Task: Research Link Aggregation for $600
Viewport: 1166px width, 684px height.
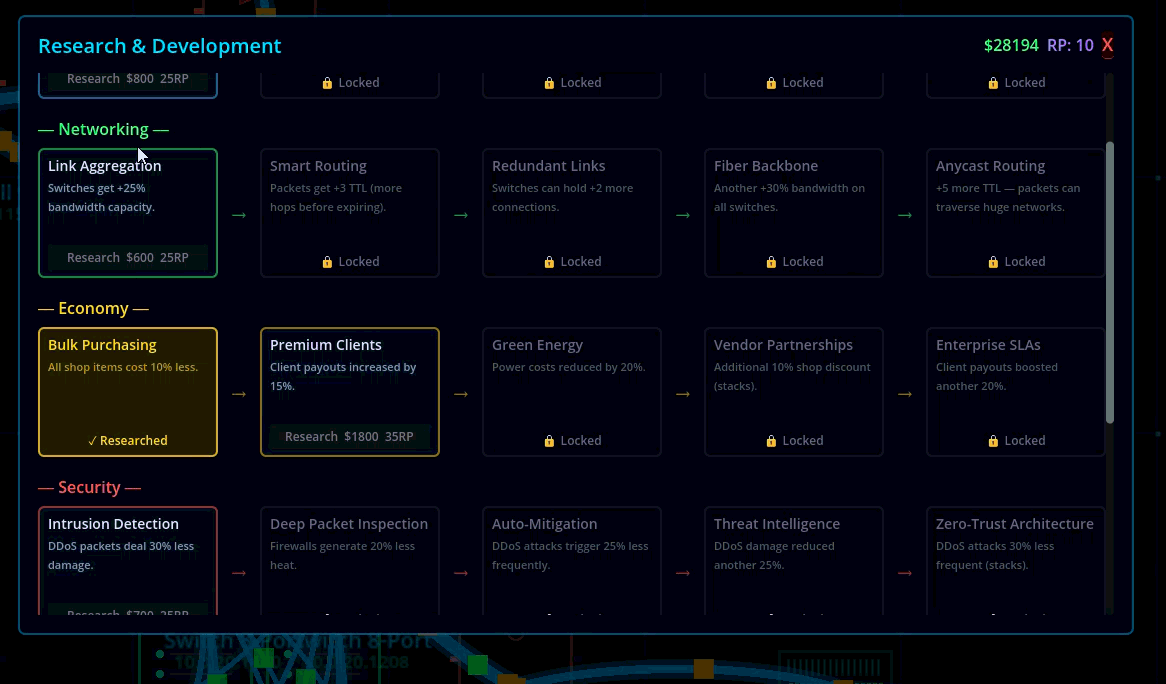Action: [x=128, y=257]
